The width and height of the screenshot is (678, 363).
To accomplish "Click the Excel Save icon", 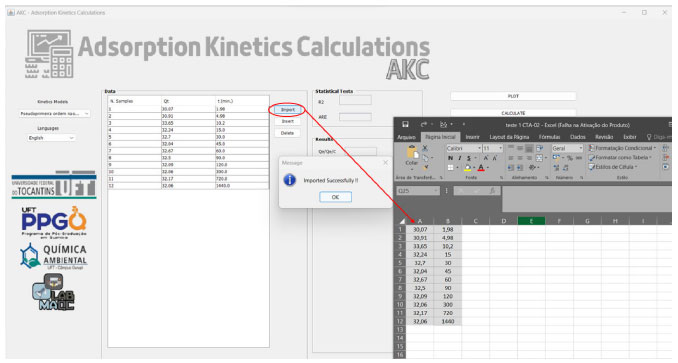I will [x=405, y=124].
